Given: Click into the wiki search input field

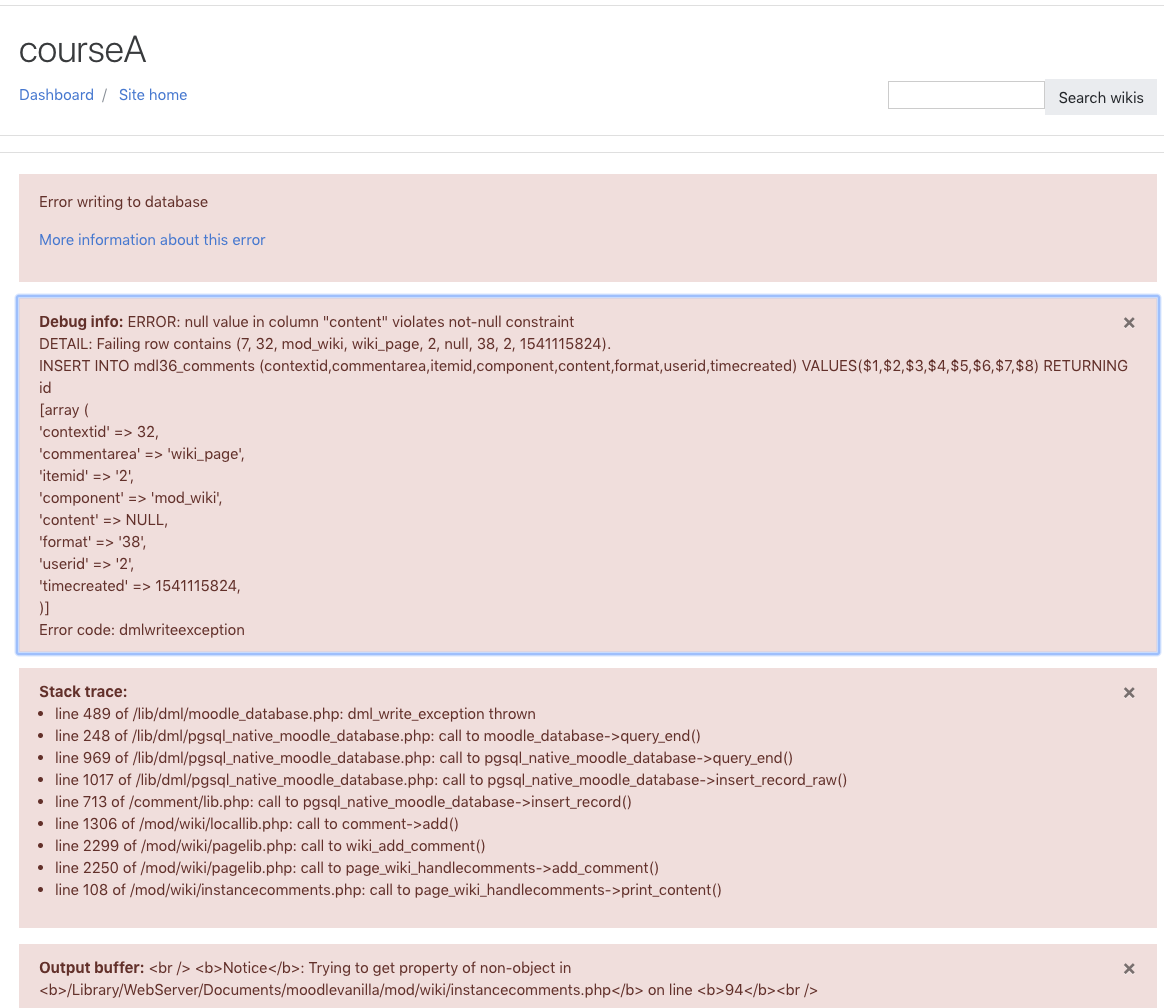Looking at the screenshot, I should coord(966,95).
